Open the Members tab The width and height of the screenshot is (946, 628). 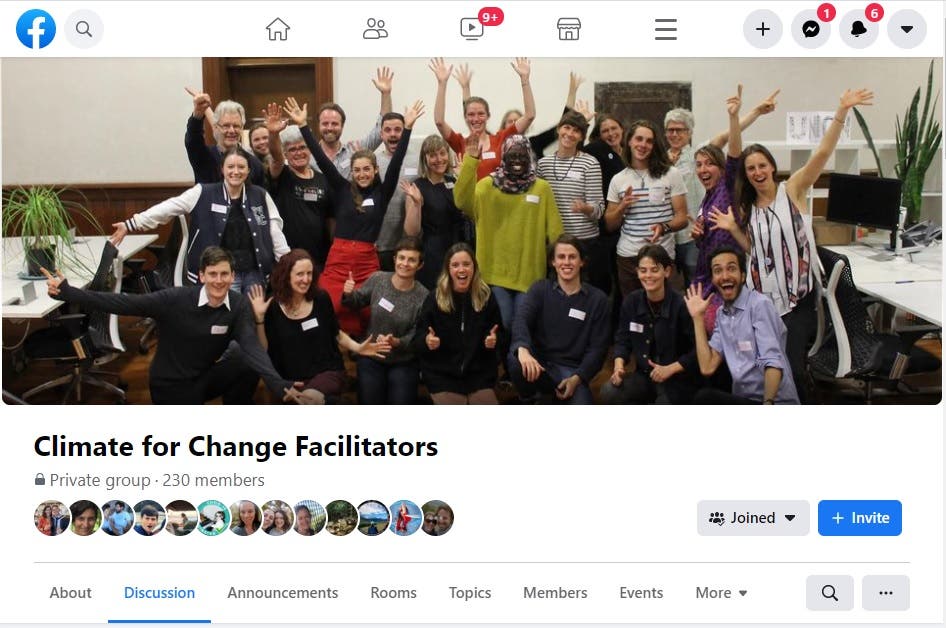(x=555, y=593)
